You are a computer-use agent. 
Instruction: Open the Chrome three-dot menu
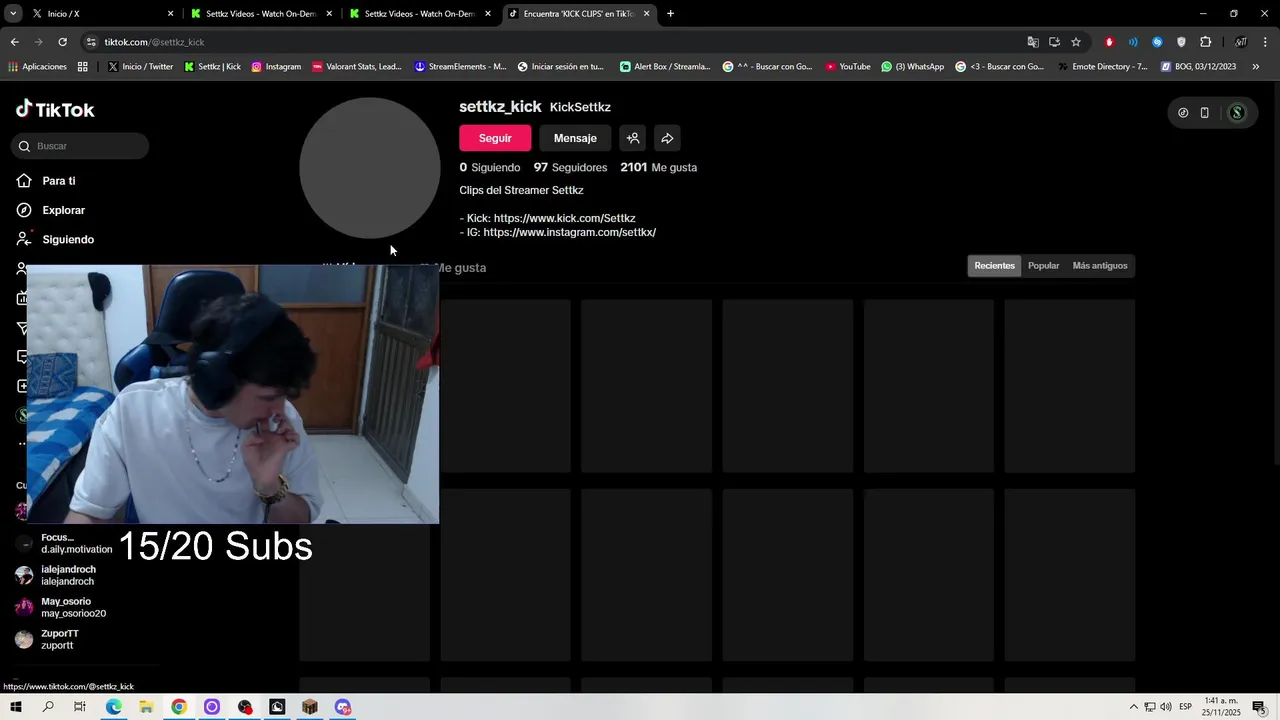coord(1266,42)
